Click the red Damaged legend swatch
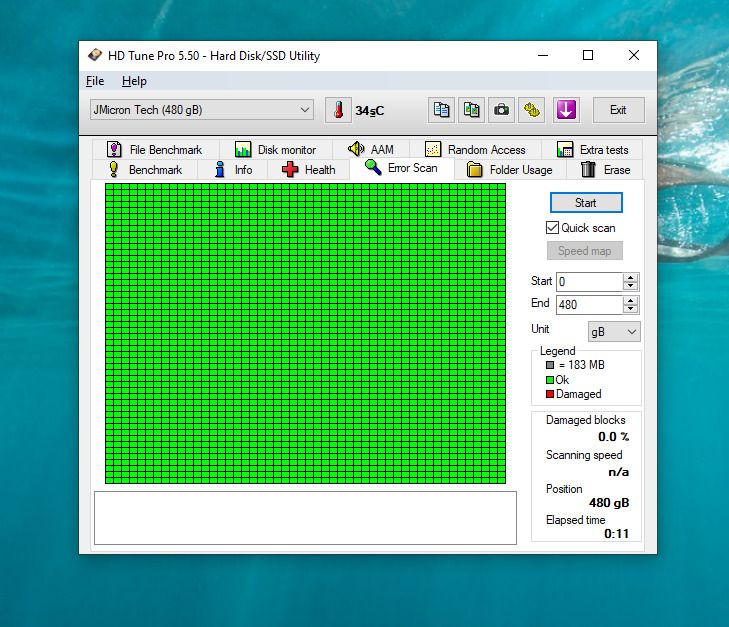The width and height of the screenshot is (729, 627). pos(550,394)
